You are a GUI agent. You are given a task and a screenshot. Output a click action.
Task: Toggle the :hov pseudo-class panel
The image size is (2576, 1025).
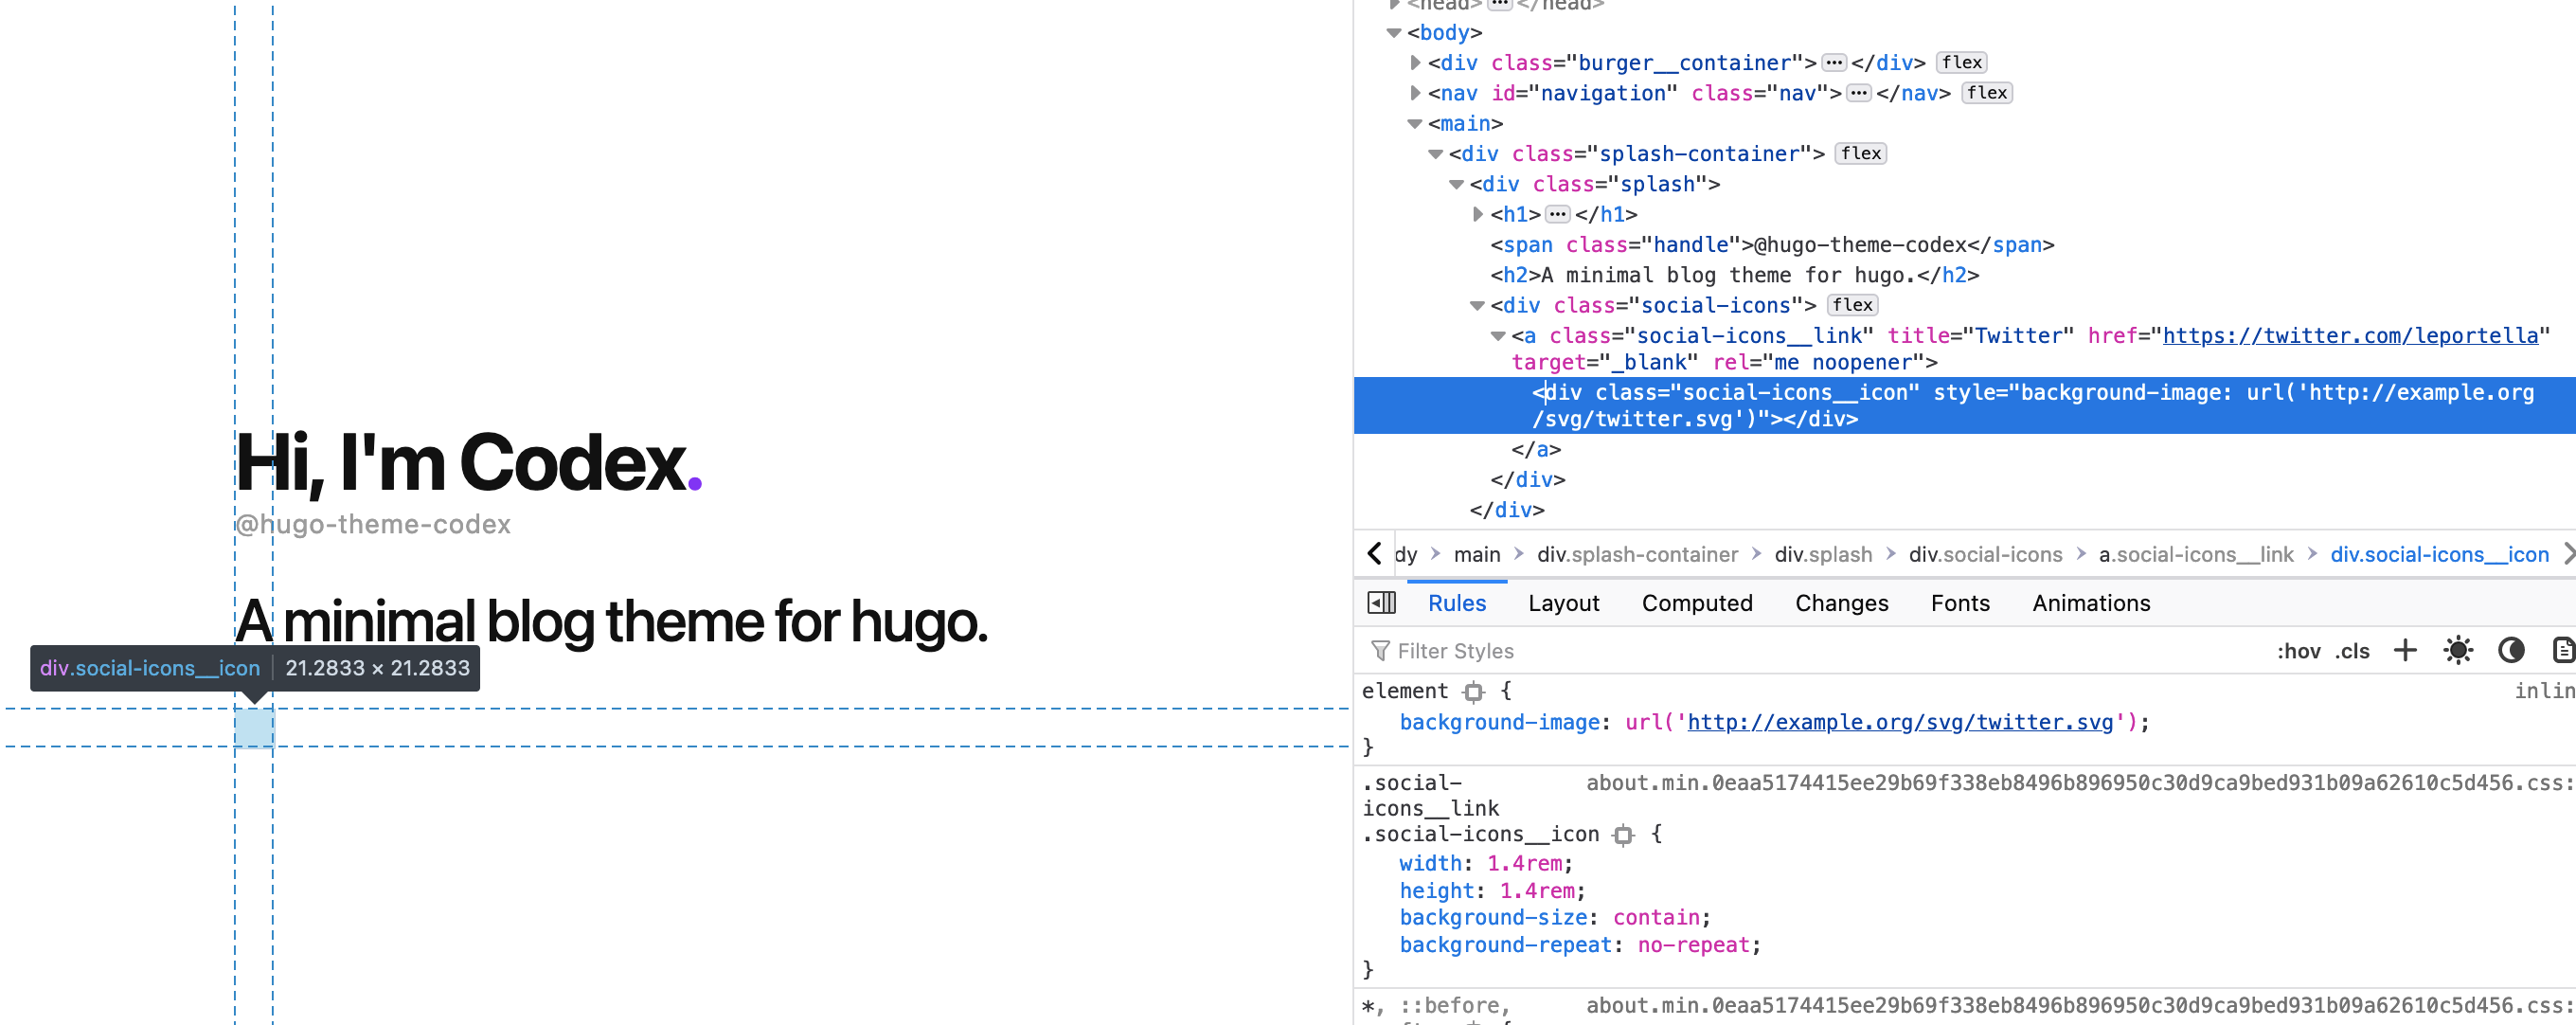[2302, 650]
